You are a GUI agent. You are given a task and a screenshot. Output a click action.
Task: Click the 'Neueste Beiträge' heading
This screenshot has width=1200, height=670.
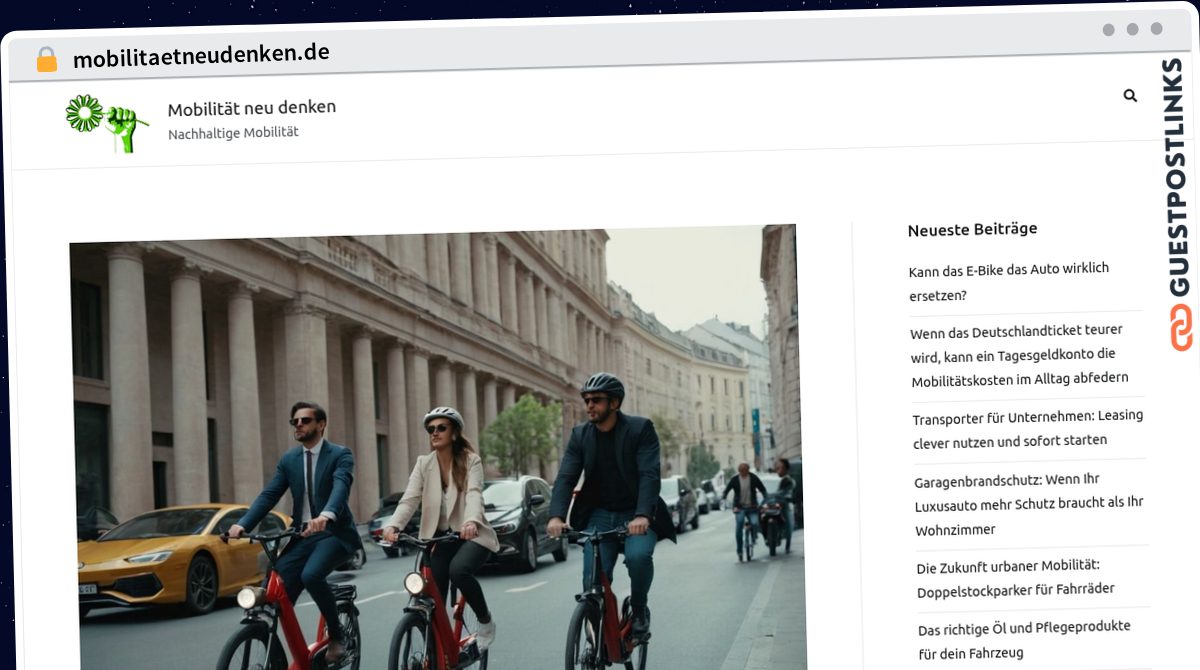(972, 230)
